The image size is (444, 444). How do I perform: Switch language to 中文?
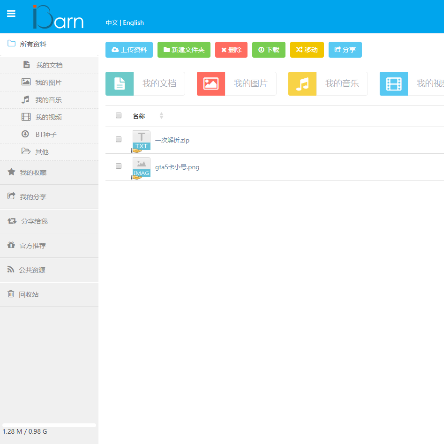(111, 23)
